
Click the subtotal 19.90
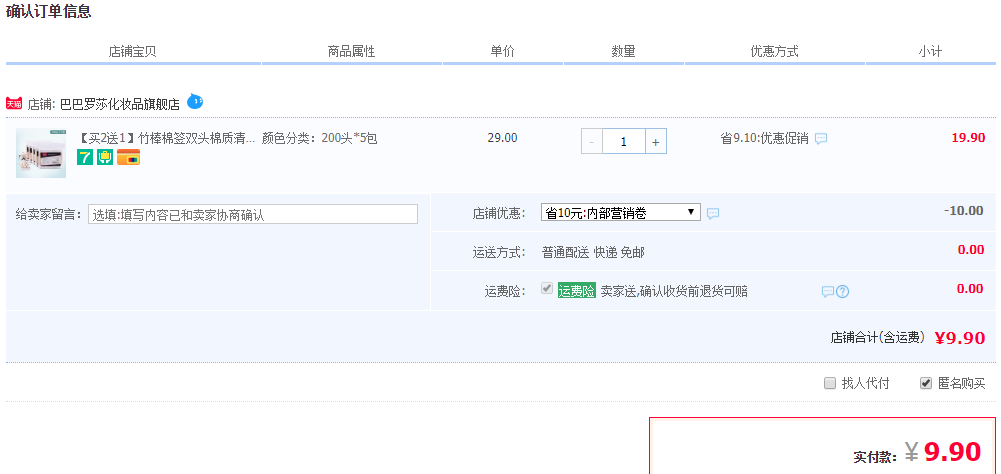coord(968,137)
